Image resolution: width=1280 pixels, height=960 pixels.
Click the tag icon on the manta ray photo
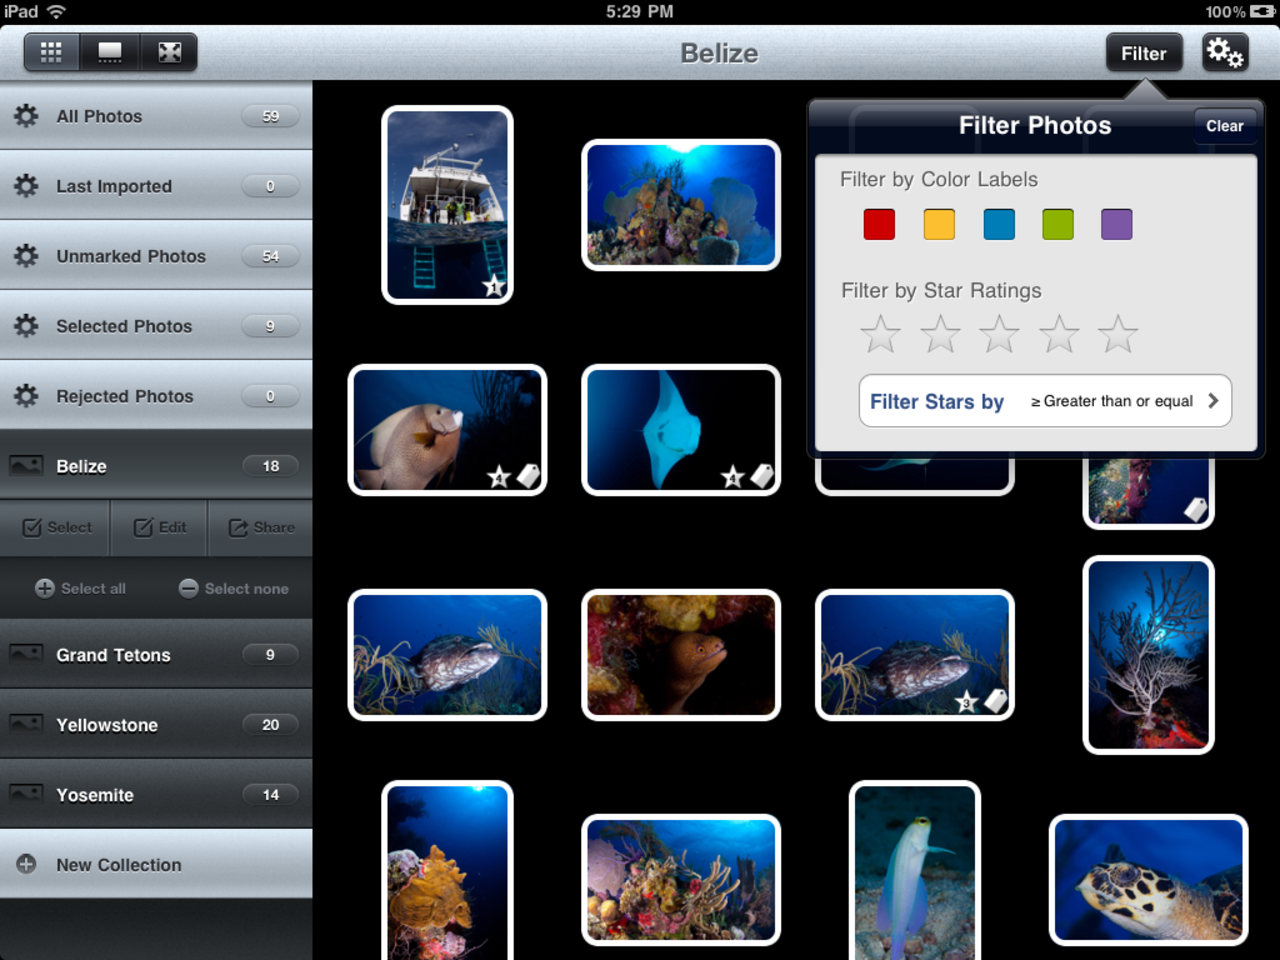pos(762,477)
